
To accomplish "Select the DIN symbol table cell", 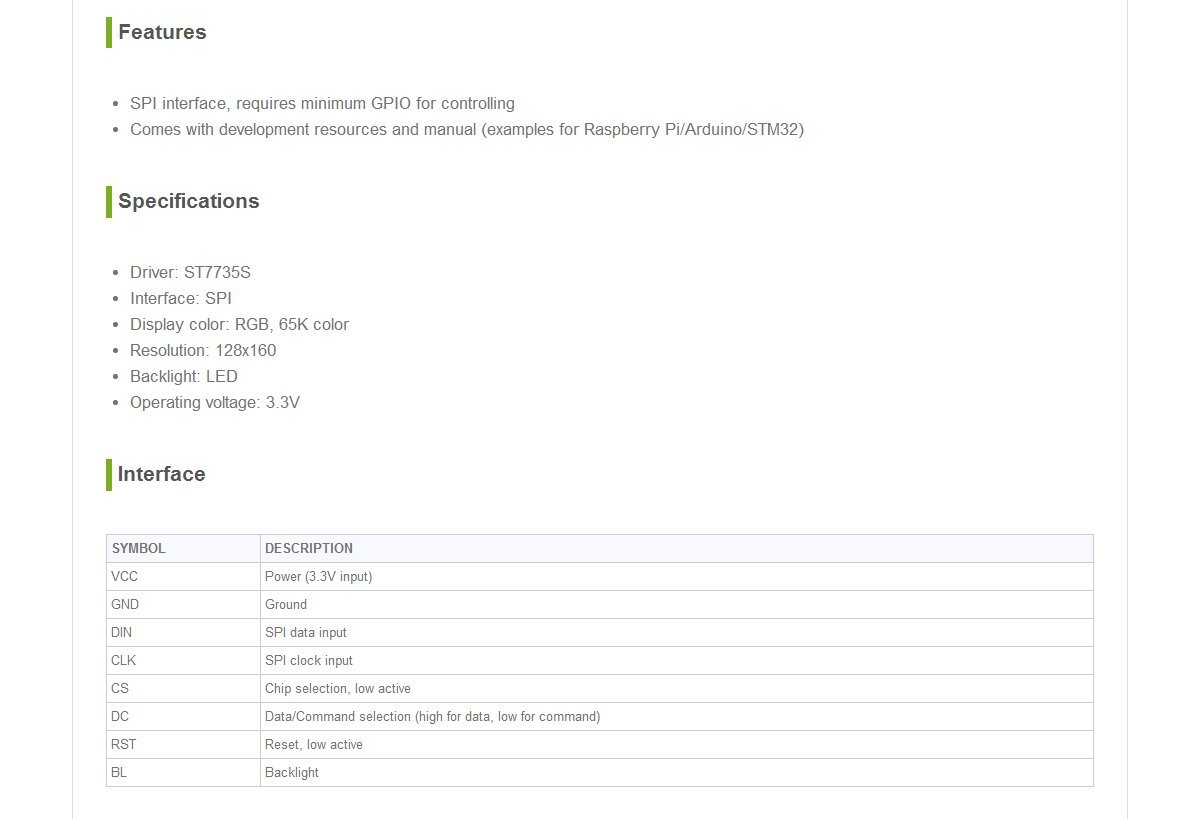I will (122, 632).
